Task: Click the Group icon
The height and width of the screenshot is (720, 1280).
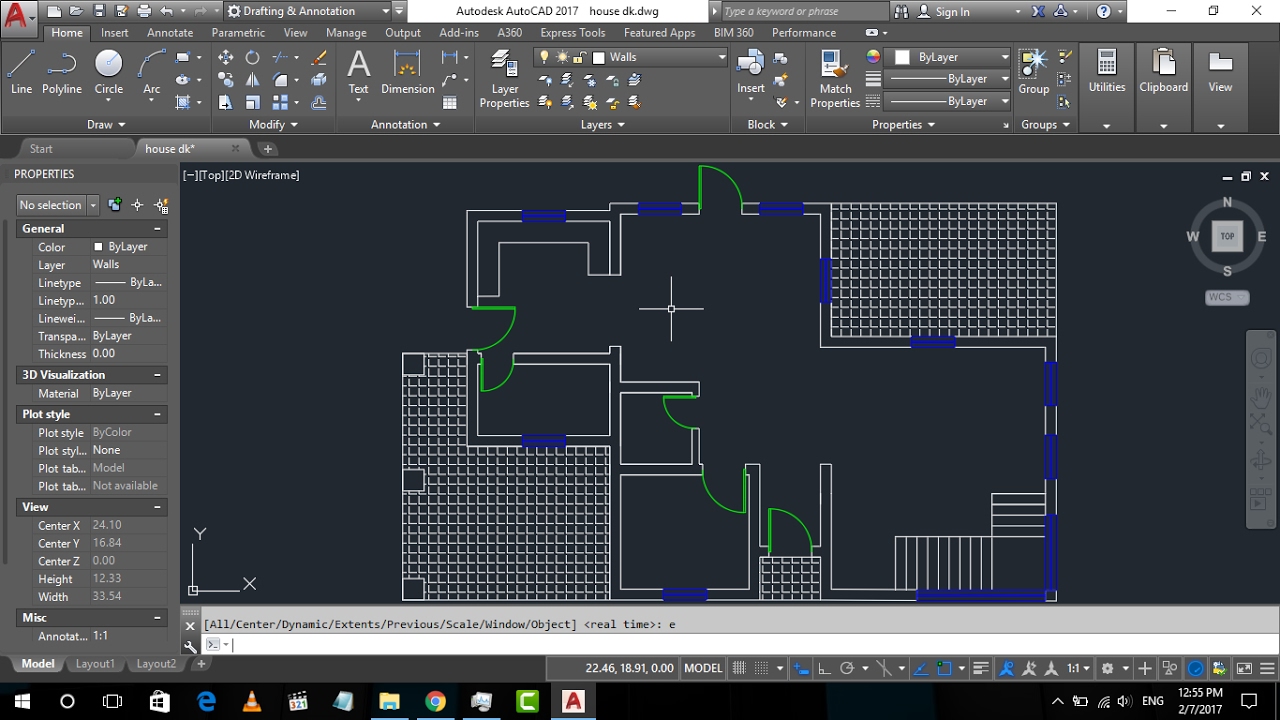Action: coord(1033,72)
